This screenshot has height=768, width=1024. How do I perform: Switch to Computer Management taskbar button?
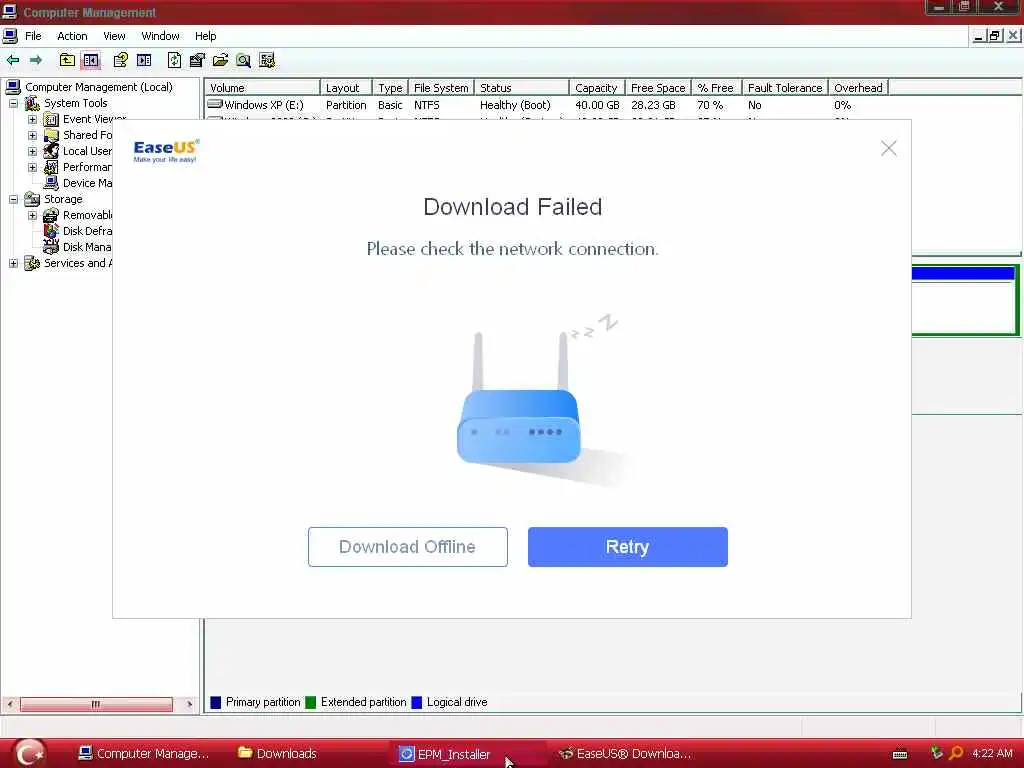click(144, 754)
